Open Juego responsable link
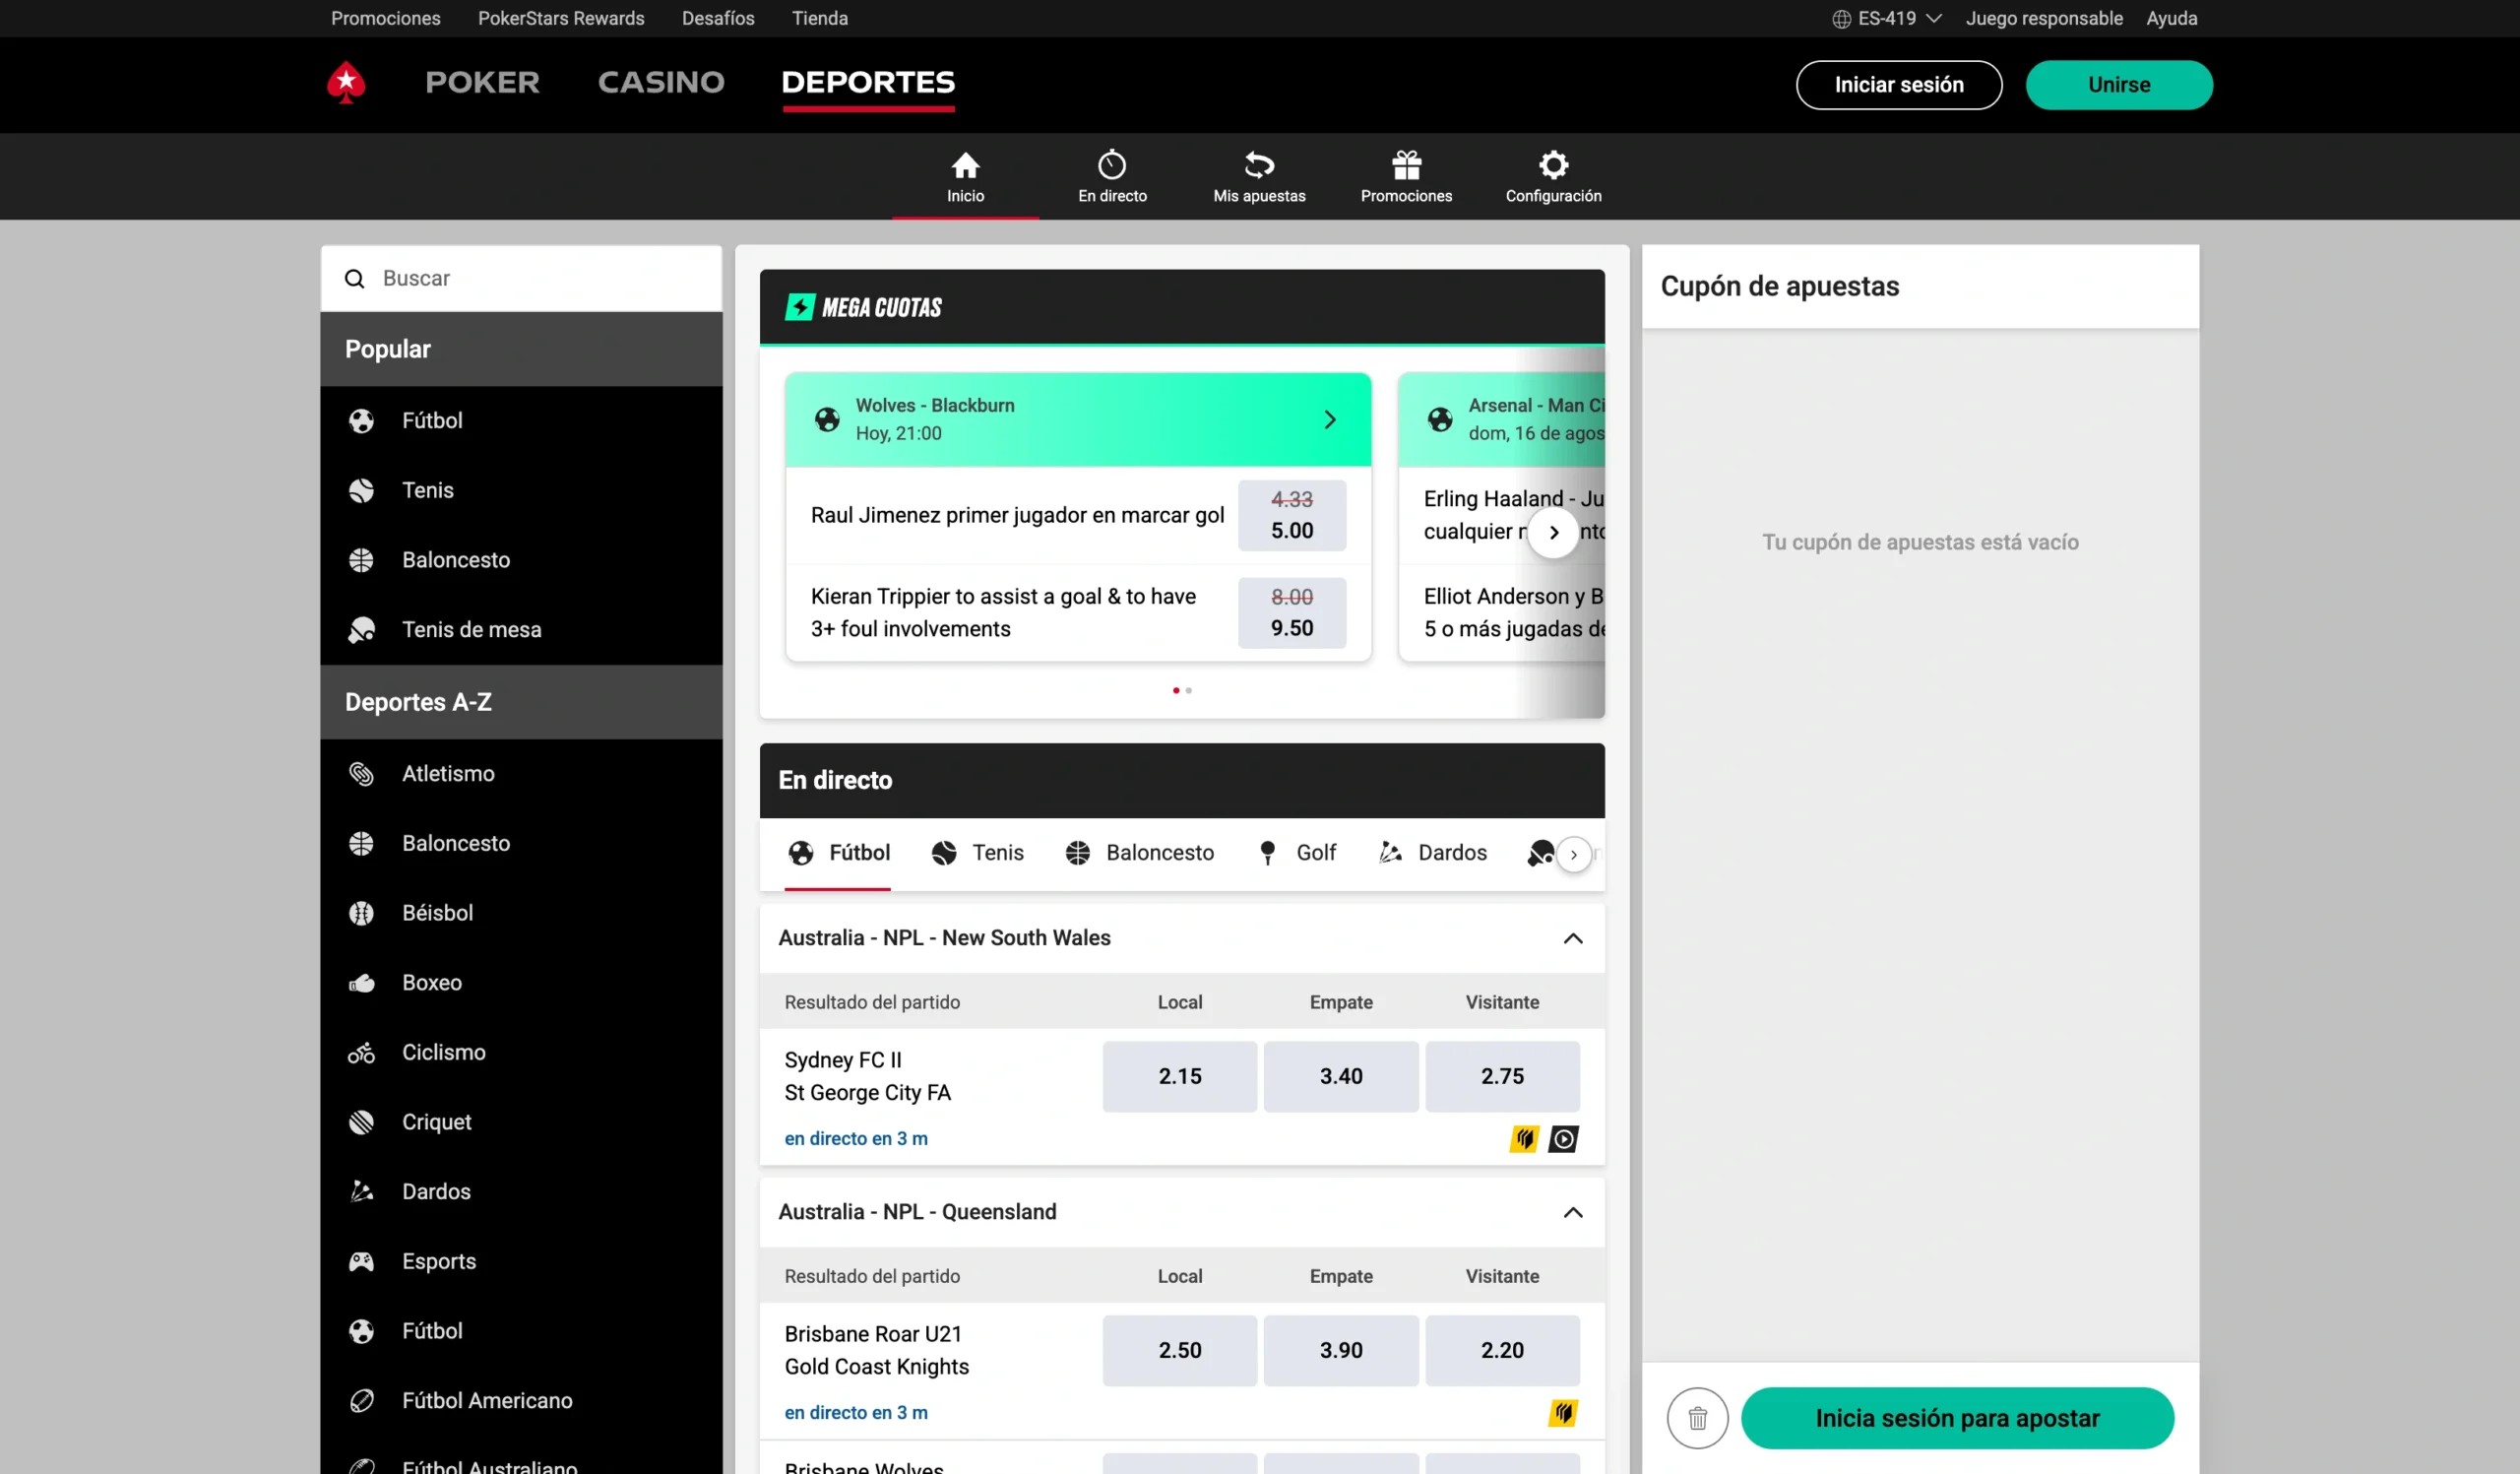 (x=2044, y=19)
